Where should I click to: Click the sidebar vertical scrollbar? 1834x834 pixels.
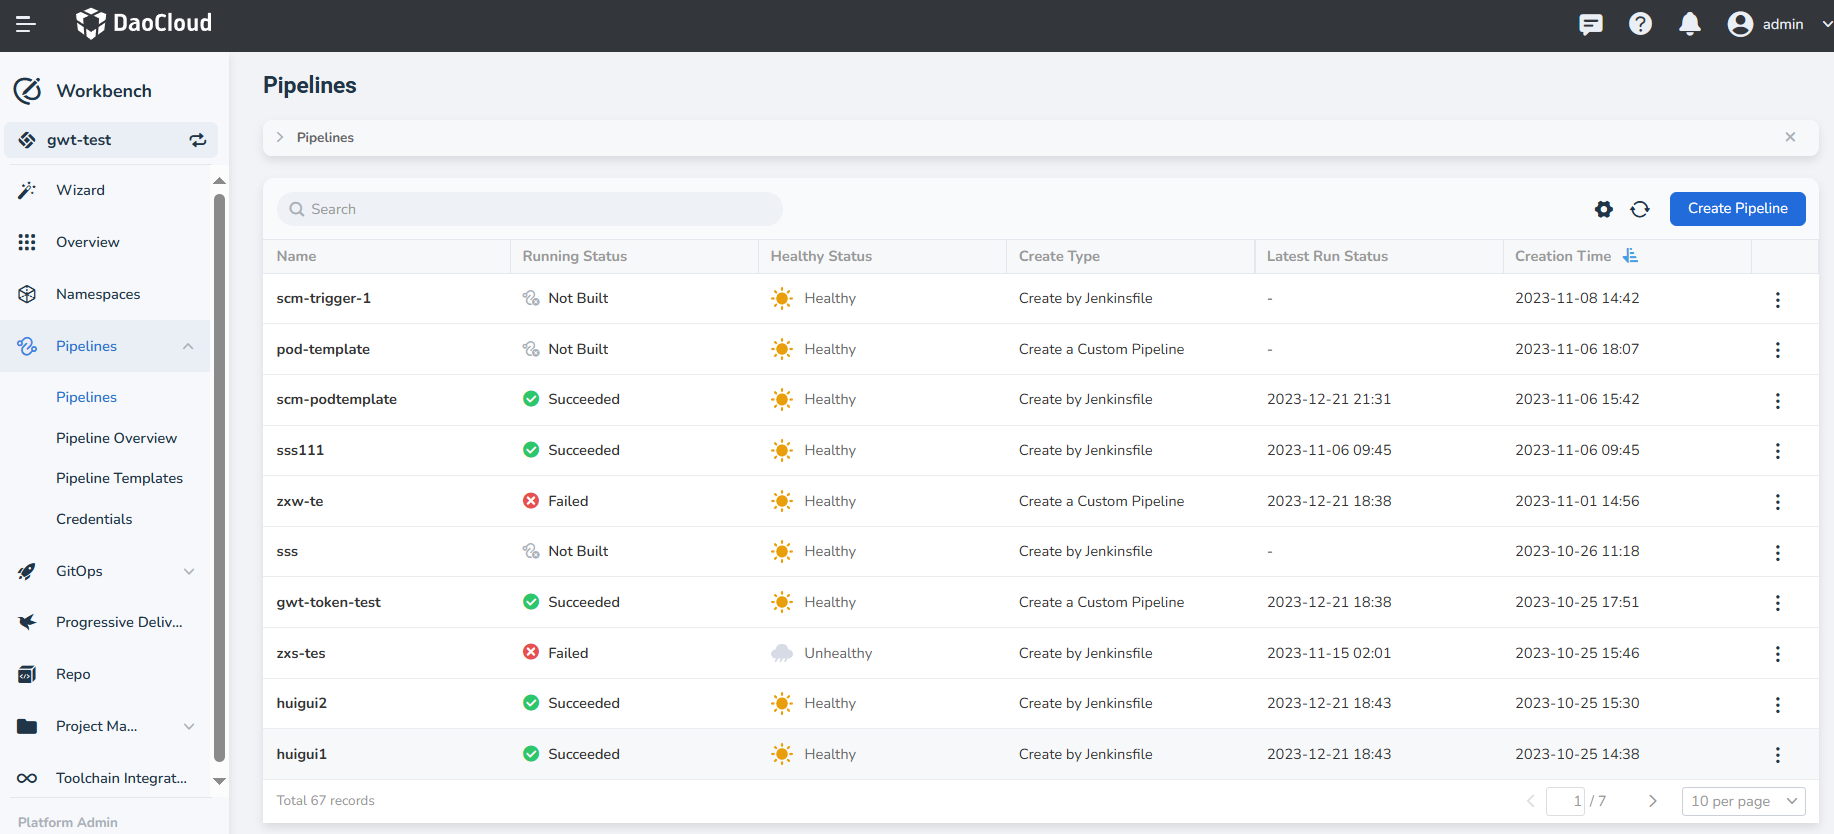coord(219,480)
